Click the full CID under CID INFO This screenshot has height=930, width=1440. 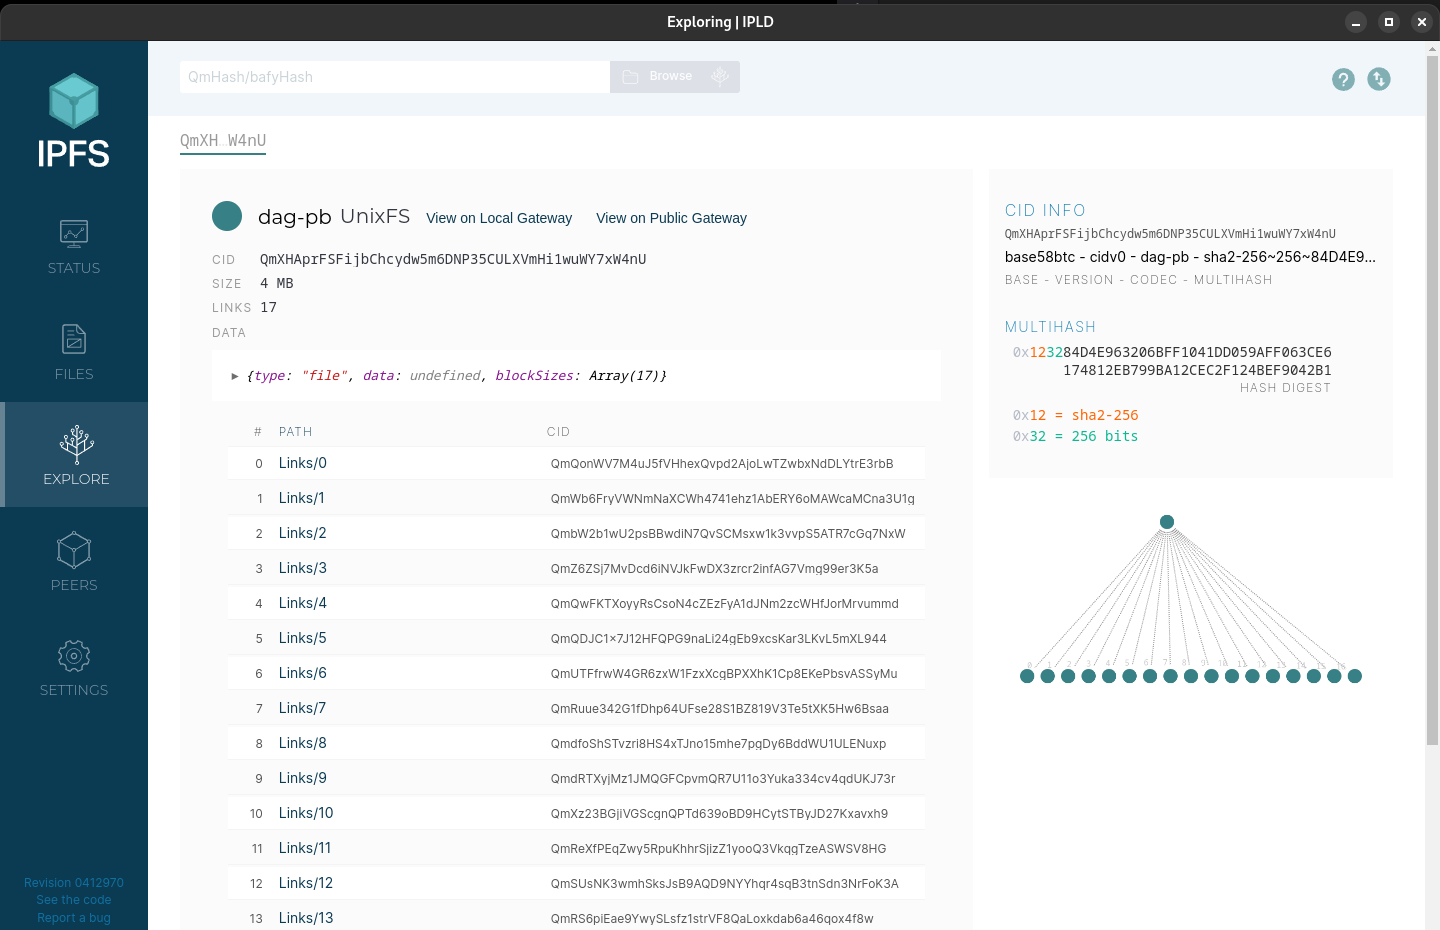pos(1170,234)
